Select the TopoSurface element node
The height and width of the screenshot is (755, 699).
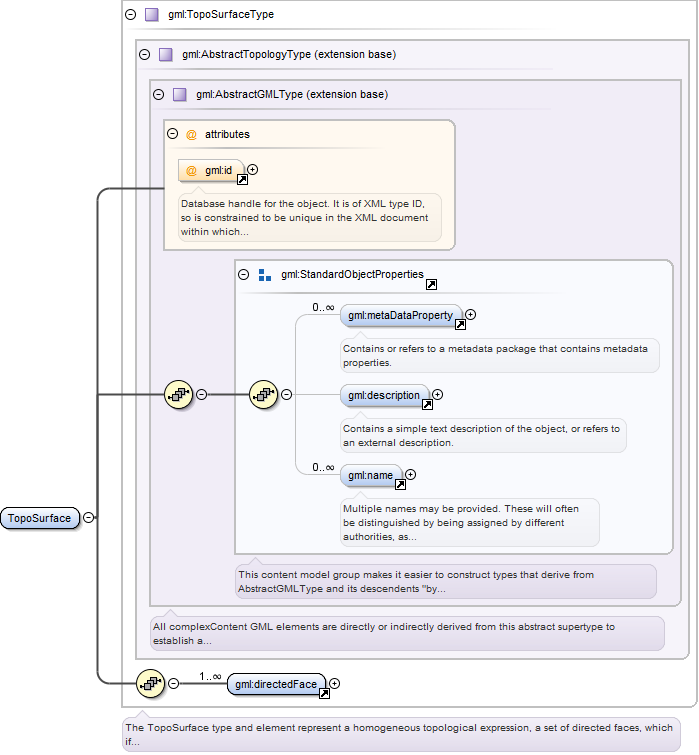pos(39,518)
